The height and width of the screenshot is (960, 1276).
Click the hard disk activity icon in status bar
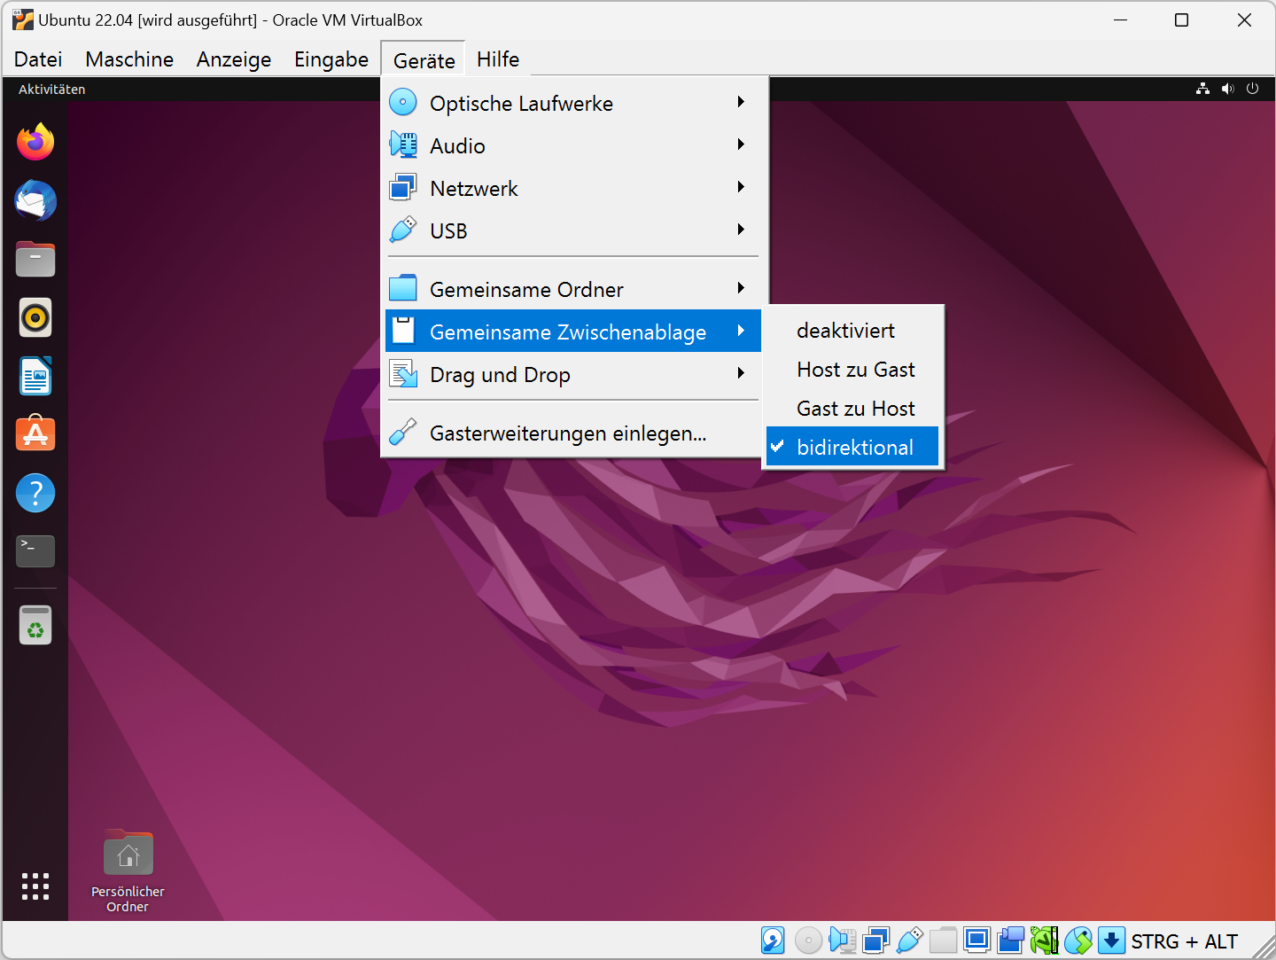pyautogui.click(x=773, y=941)
